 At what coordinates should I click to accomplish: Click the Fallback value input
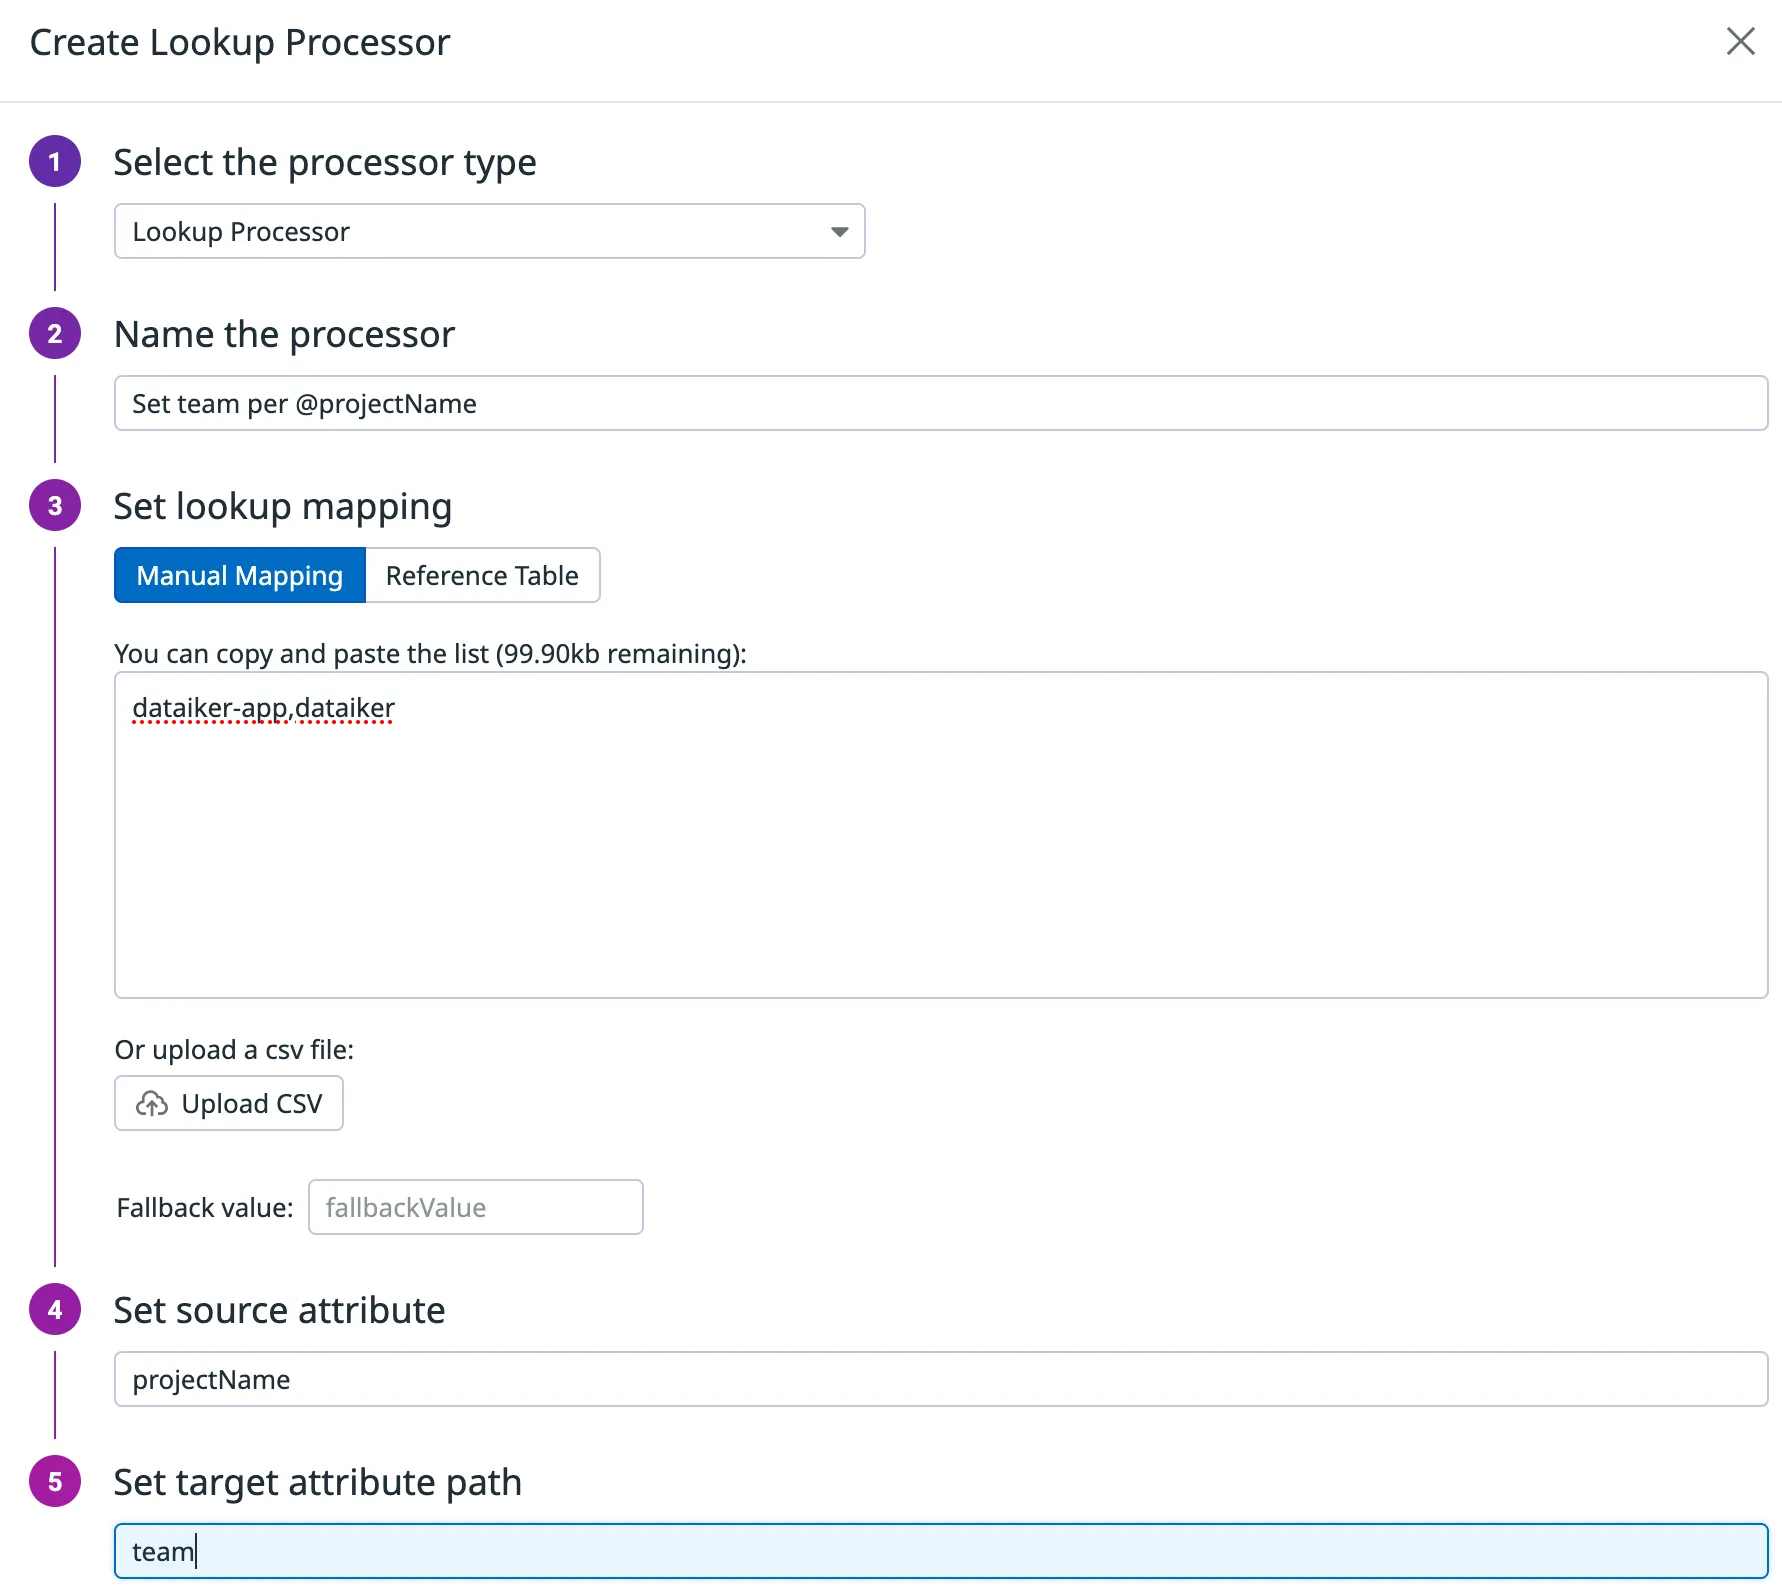[x=475, y=1208]
